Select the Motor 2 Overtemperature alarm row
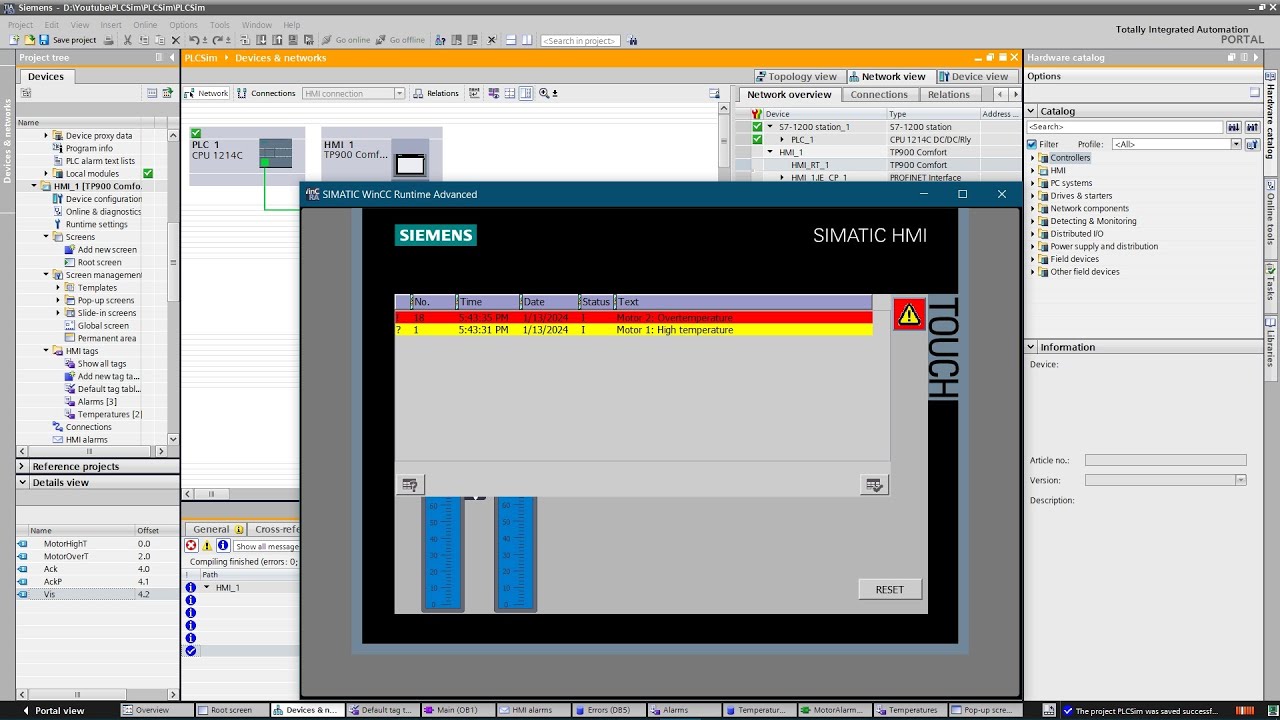The width and height of the screenshot is (1280, 720). tap(634, 317)
